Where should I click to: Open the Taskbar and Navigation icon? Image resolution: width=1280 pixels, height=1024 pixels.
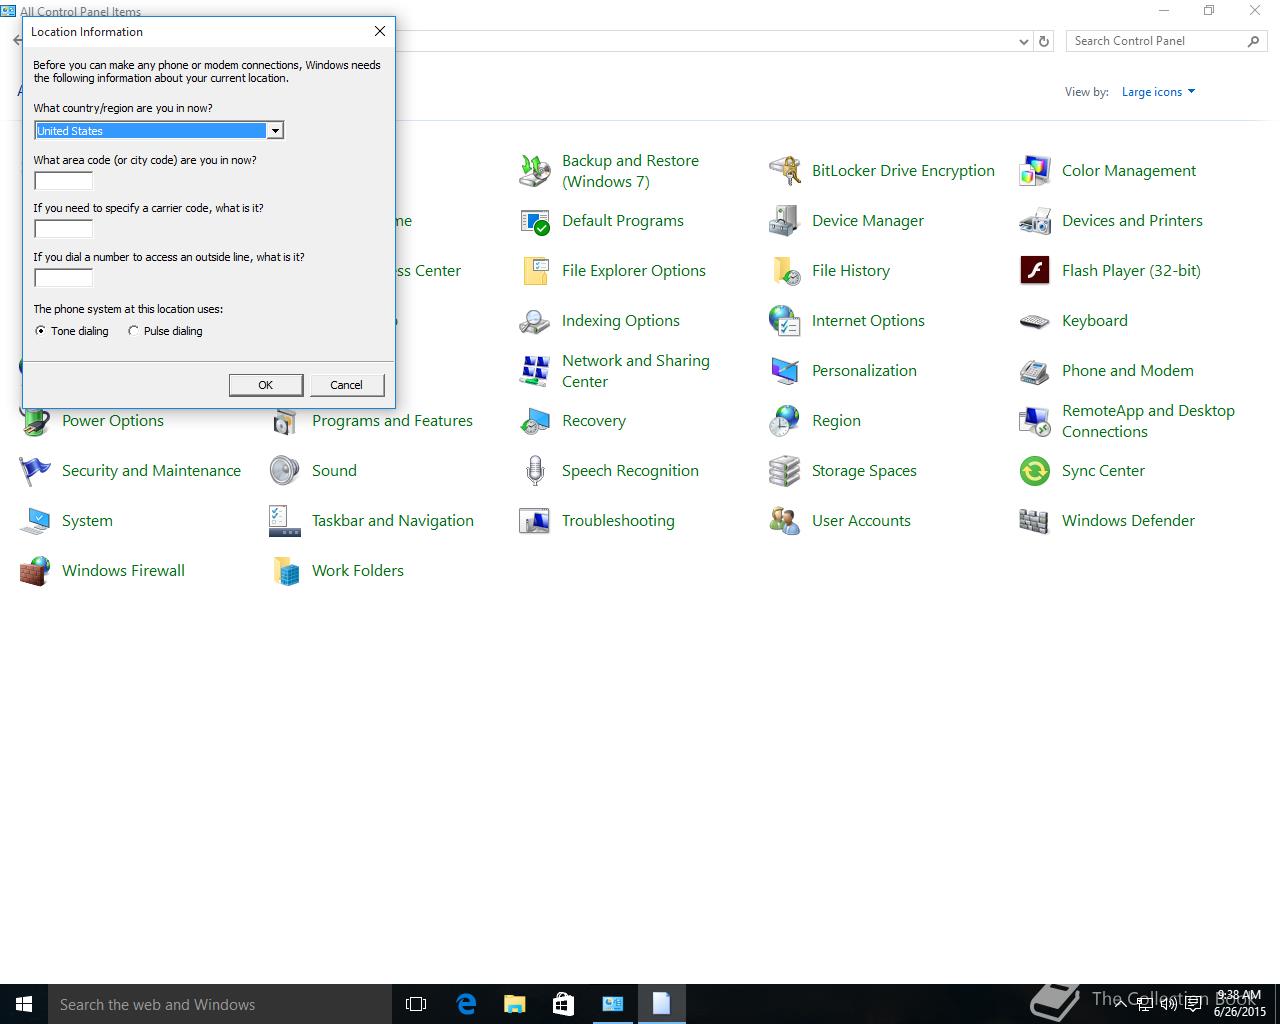click(285, 521)
